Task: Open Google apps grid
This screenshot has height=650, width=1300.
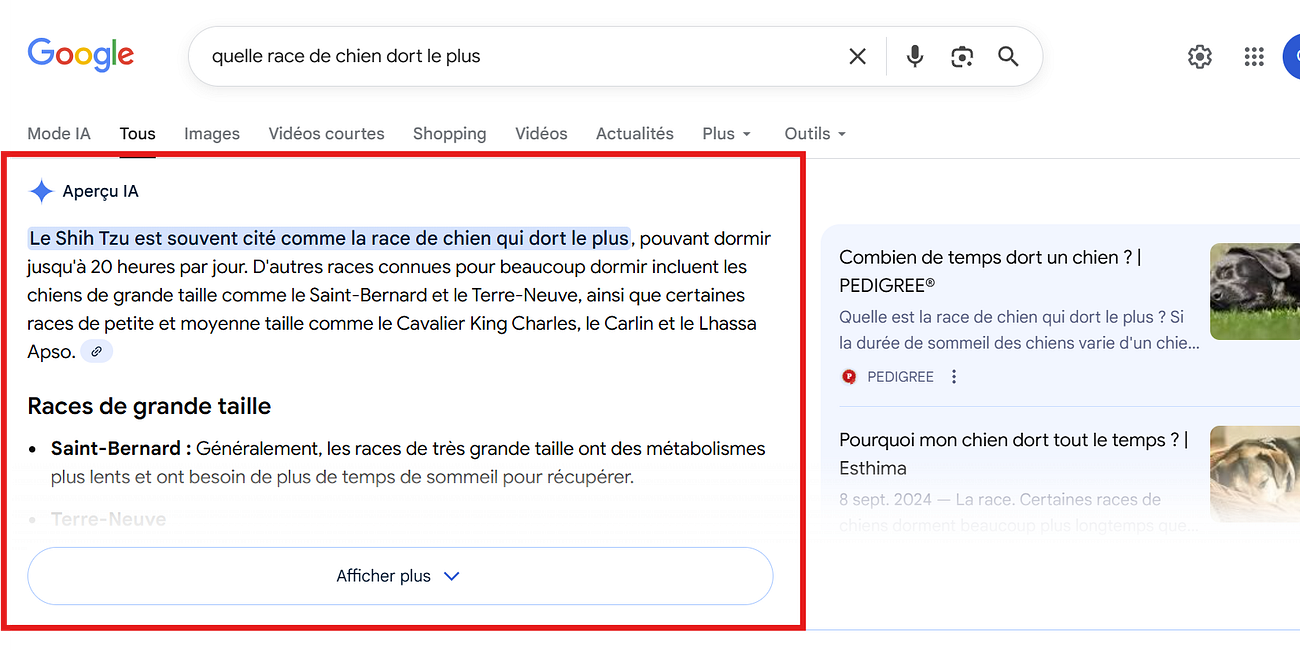Action: click(1254, 57)
